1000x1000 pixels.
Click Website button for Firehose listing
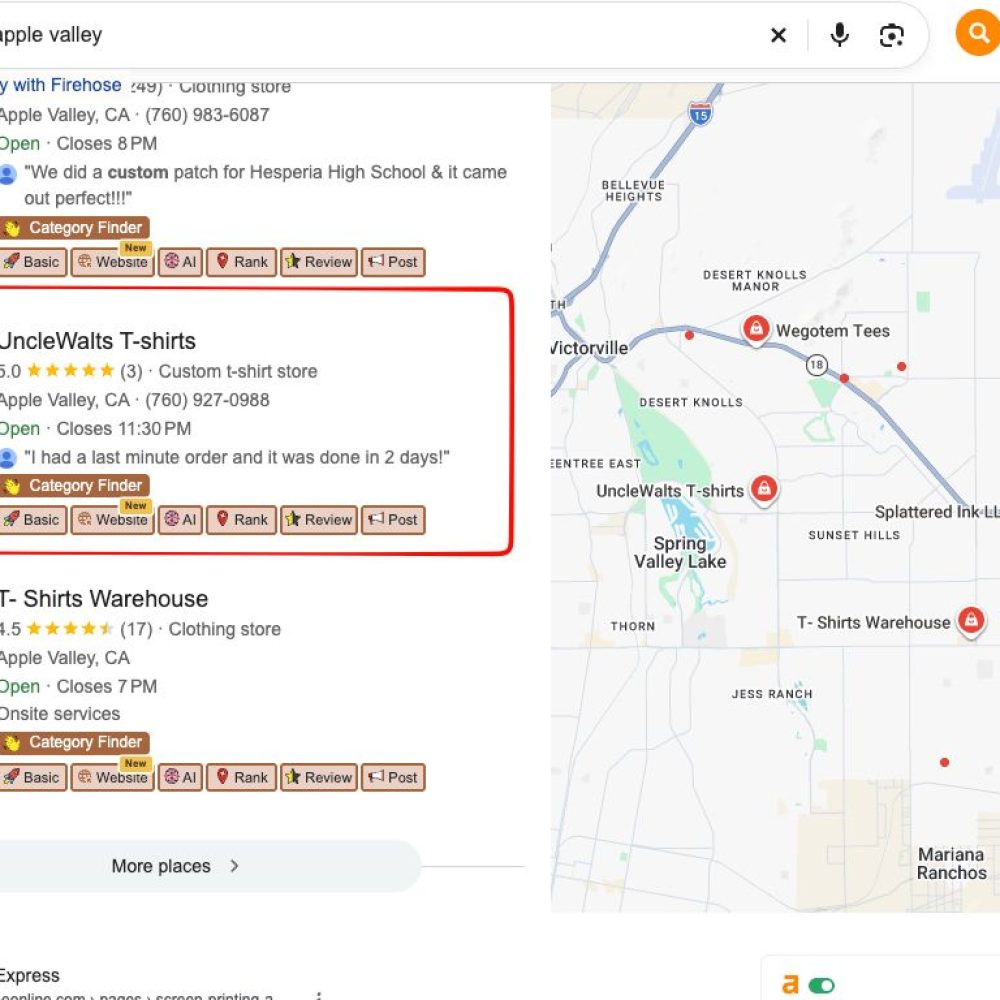[112, 262]
